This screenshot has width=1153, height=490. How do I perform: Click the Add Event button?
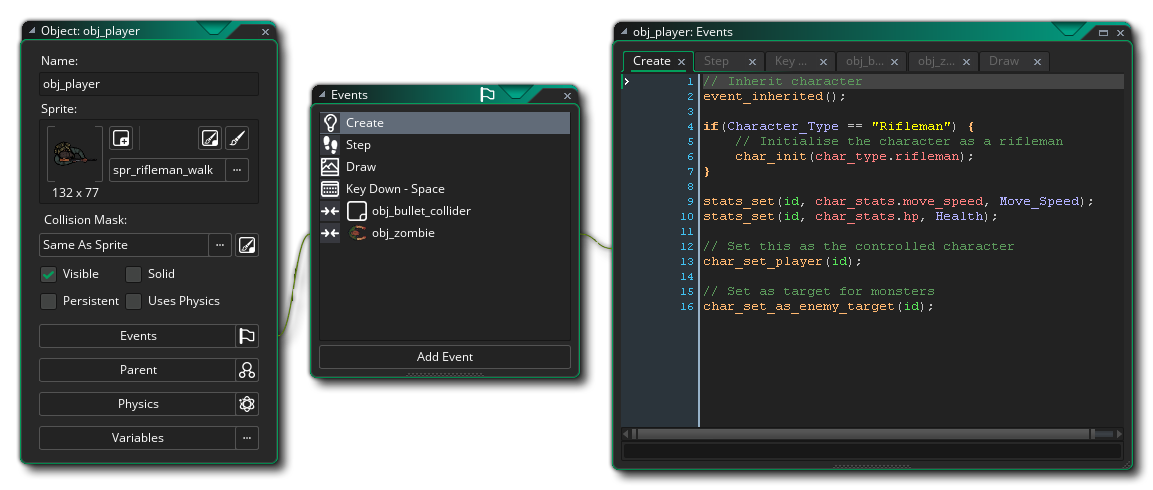pos(444,357)
